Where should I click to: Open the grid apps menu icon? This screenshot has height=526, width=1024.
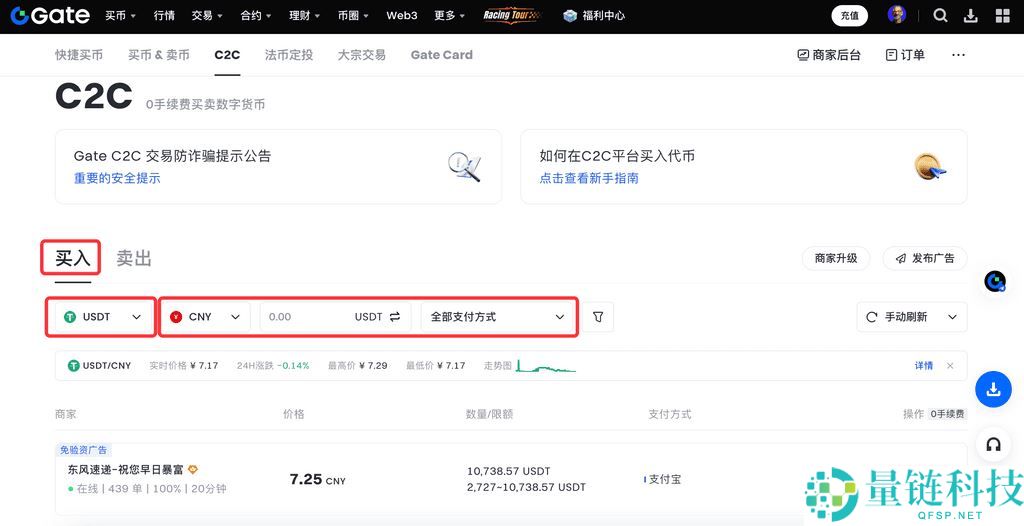[x=1002, y=15]
